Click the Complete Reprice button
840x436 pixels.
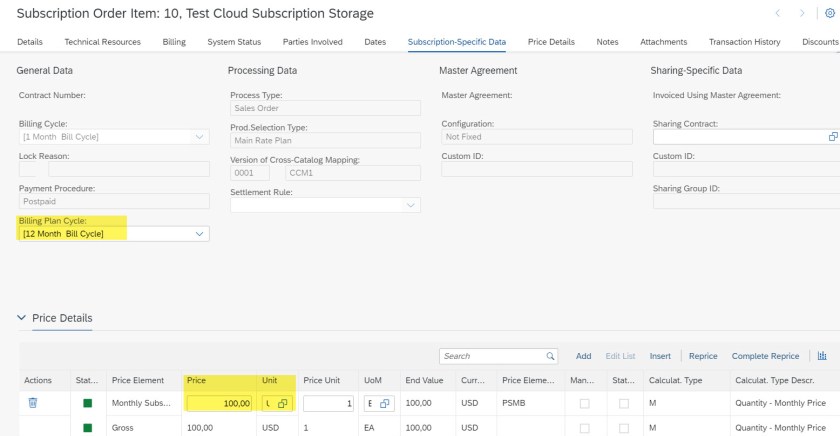click(x=765, y=355)
